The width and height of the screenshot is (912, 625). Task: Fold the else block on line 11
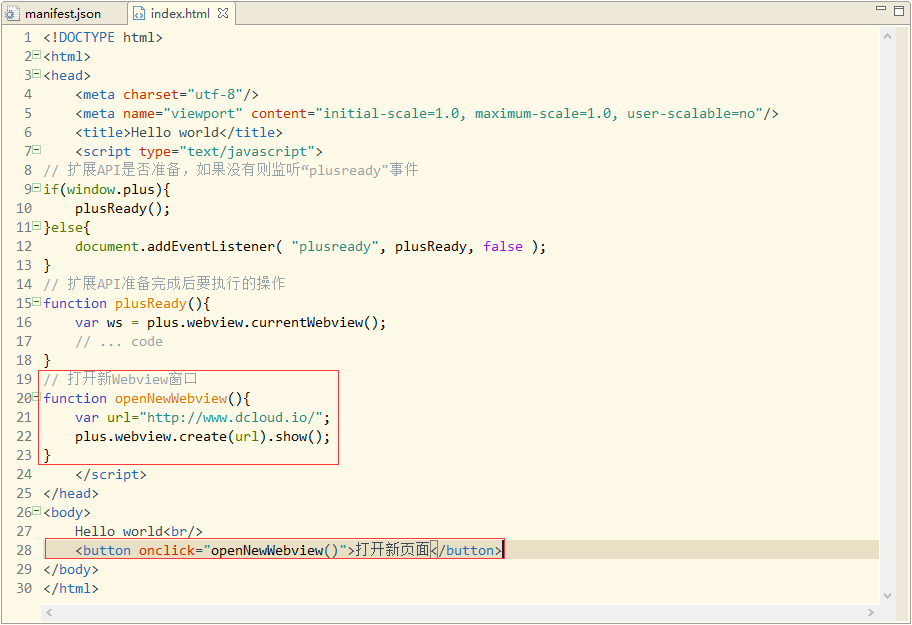37,227
